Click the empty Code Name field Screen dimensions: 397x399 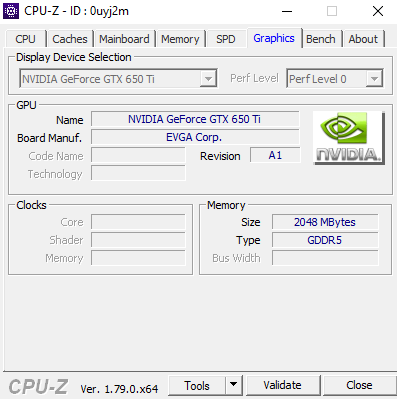click(138, 155)
